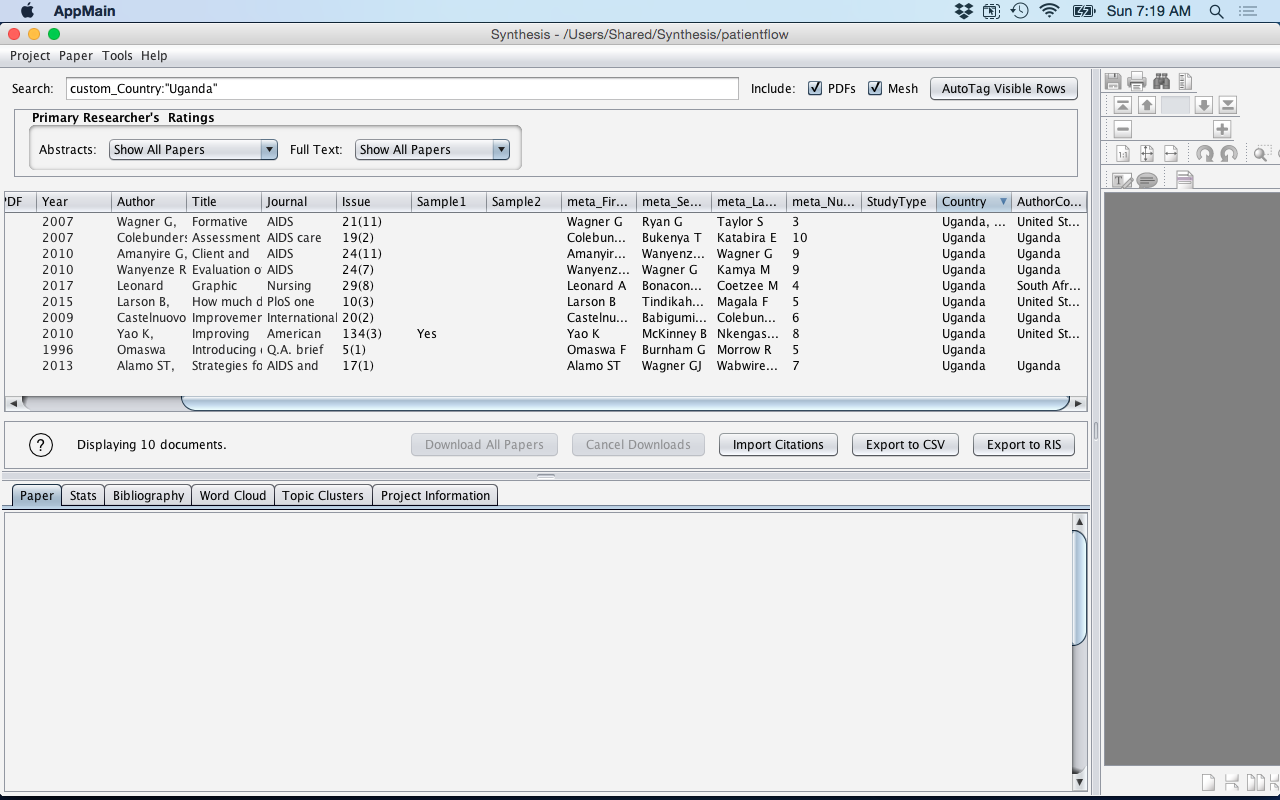Click the printer icon in the PDF toolbar
Image resolution: width=1280 pixels, height=800 pixels.
click(x=1137, y=82)
